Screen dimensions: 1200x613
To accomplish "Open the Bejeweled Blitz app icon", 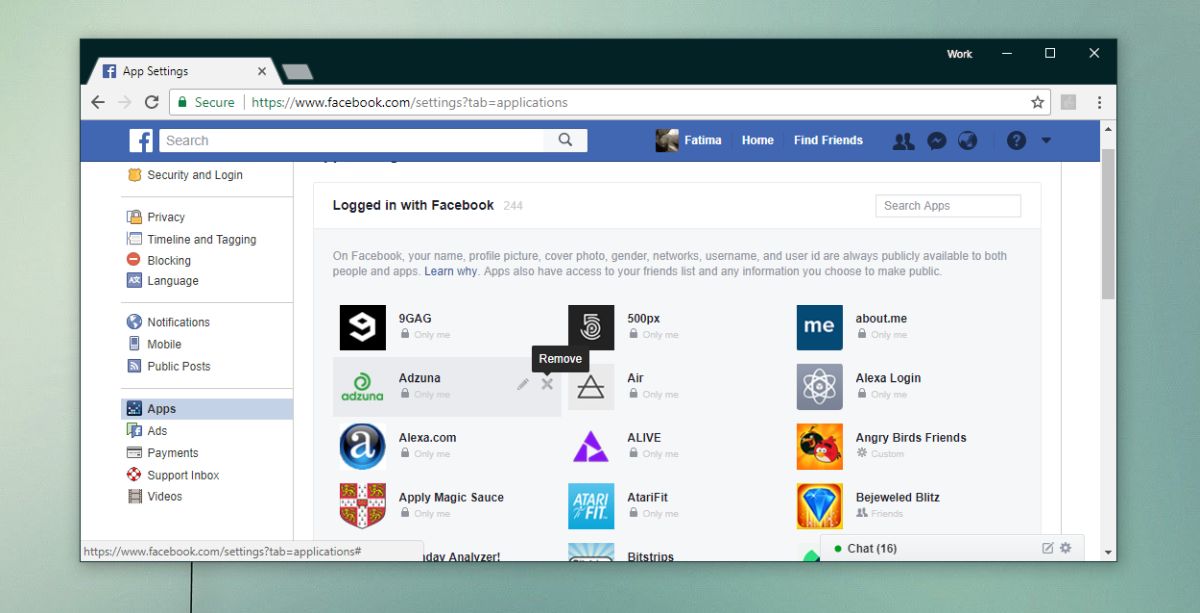I will (x=819, y=506).
